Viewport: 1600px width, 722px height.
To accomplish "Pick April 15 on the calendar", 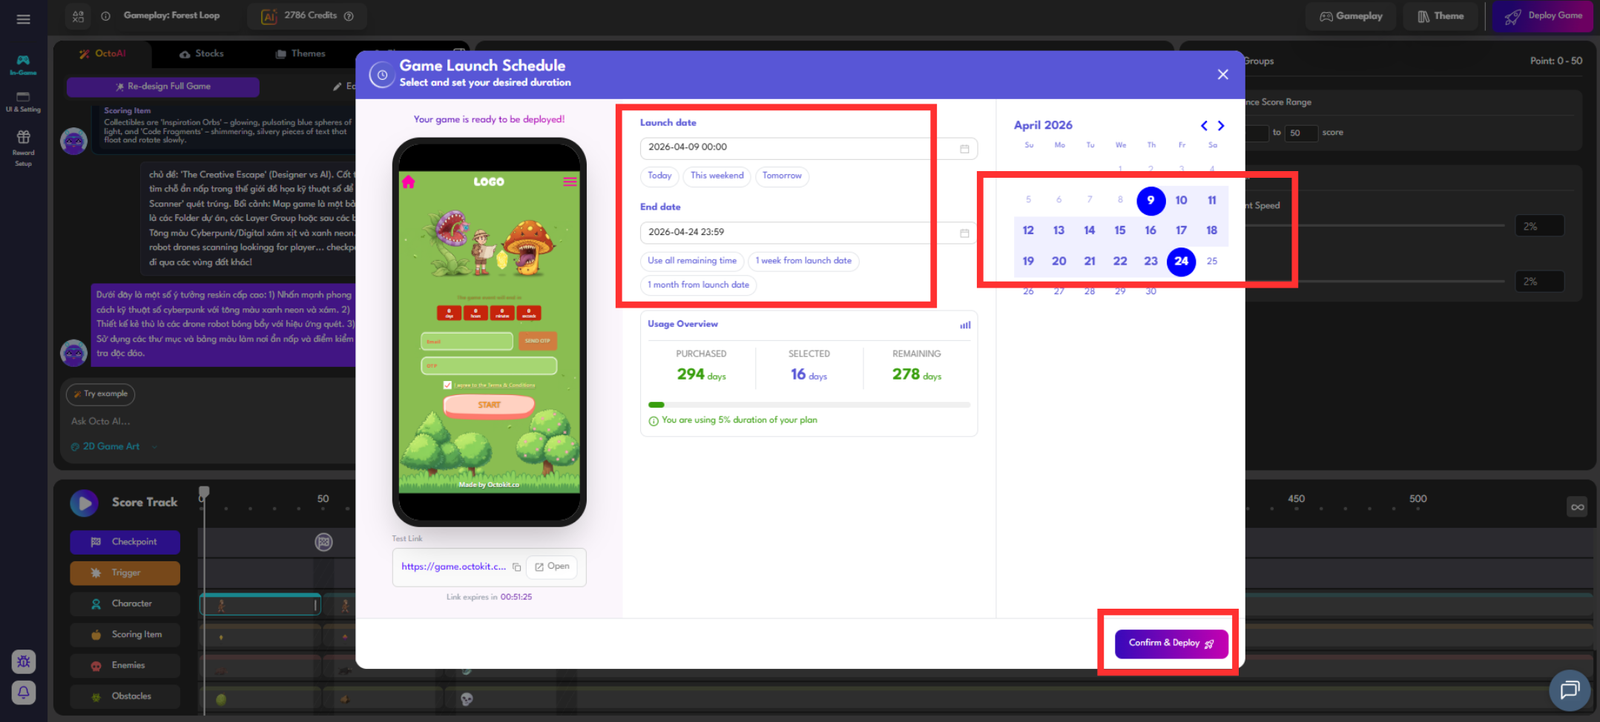I will pos(1120,231).
